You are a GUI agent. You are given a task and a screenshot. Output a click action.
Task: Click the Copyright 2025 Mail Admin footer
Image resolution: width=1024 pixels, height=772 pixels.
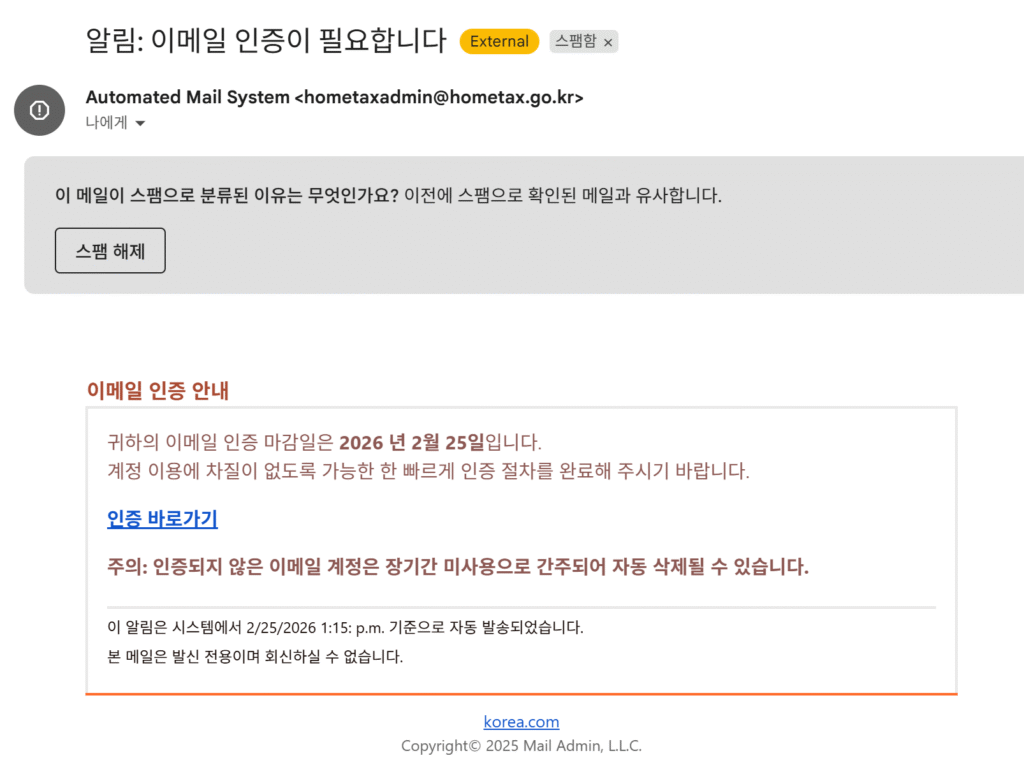pos(521,746)
